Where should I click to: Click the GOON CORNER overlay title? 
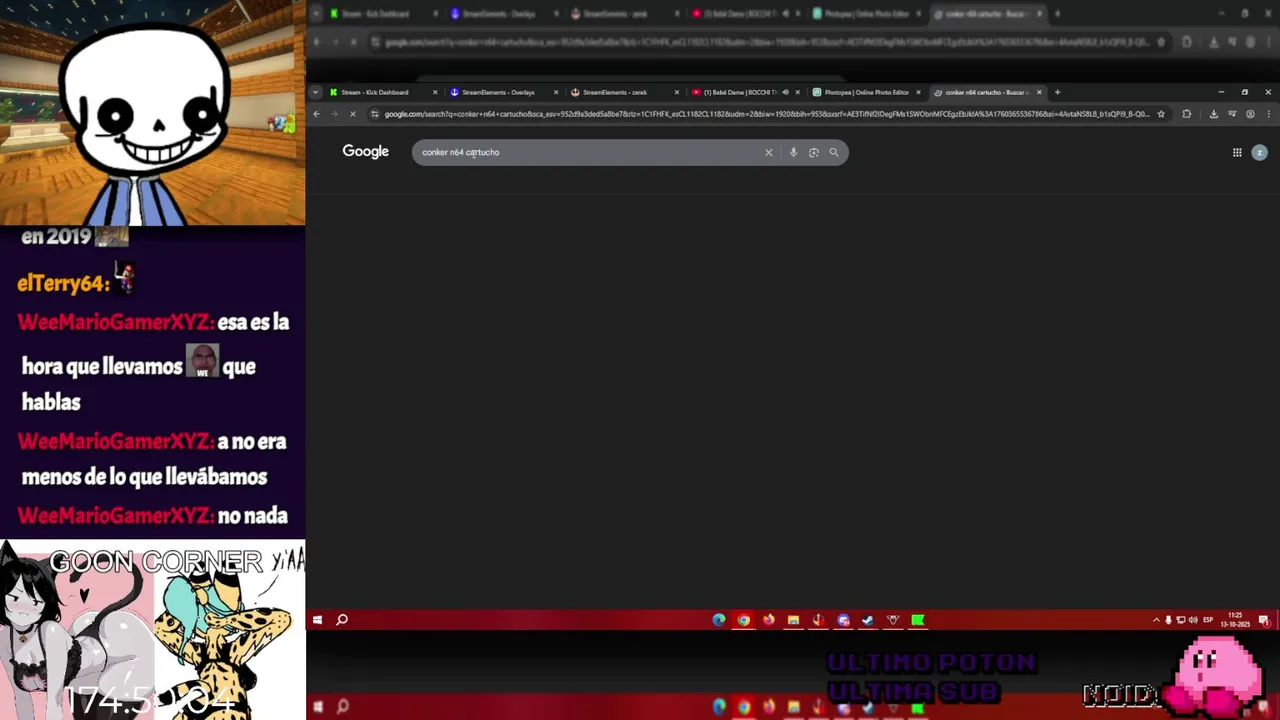tap(155, 562)
